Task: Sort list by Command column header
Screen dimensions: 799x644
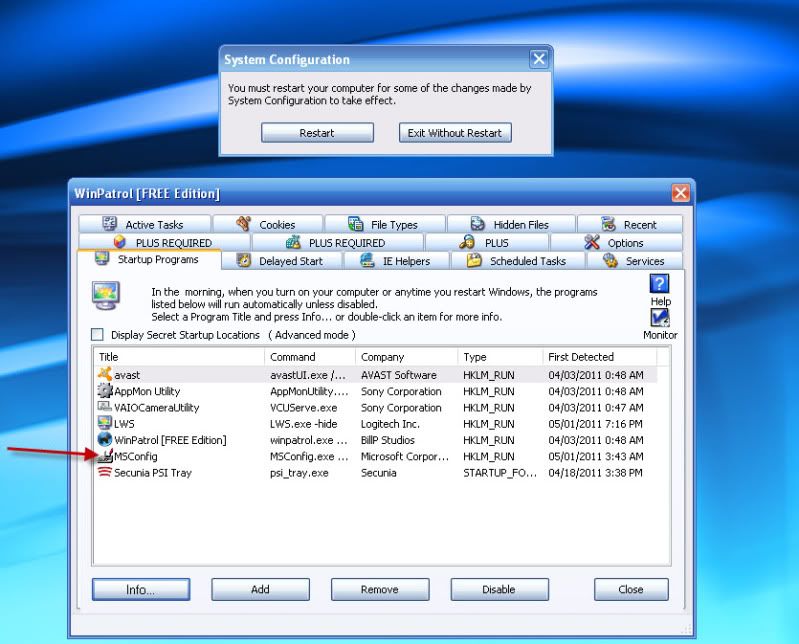Action: pos(310,357)
